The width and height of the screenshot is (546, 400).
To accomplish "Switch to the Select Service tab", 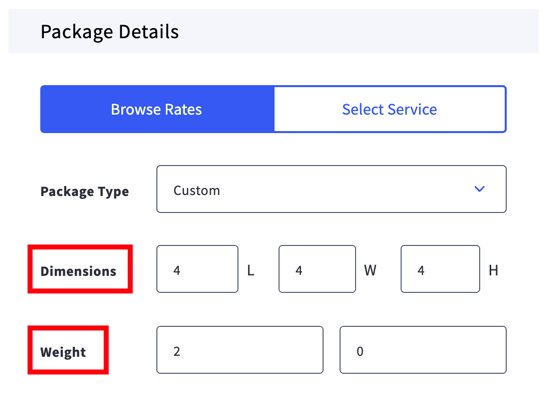I will [x=390, y=109].
